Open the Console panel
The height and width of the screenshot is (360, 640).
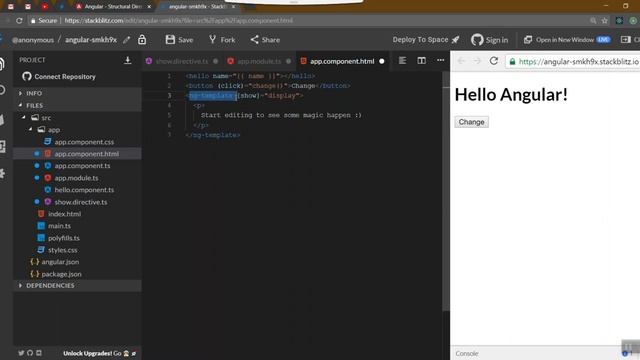point(467,353)
